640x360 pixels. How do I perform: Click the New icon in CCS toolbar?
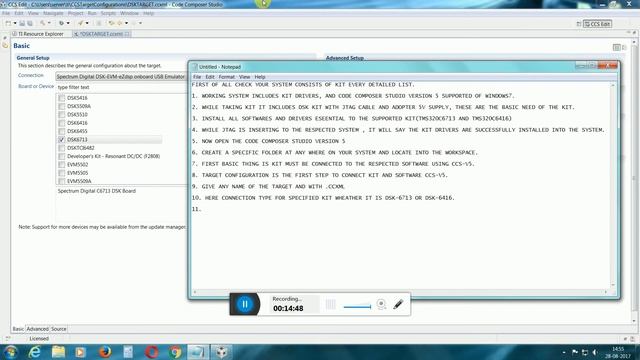9,23
